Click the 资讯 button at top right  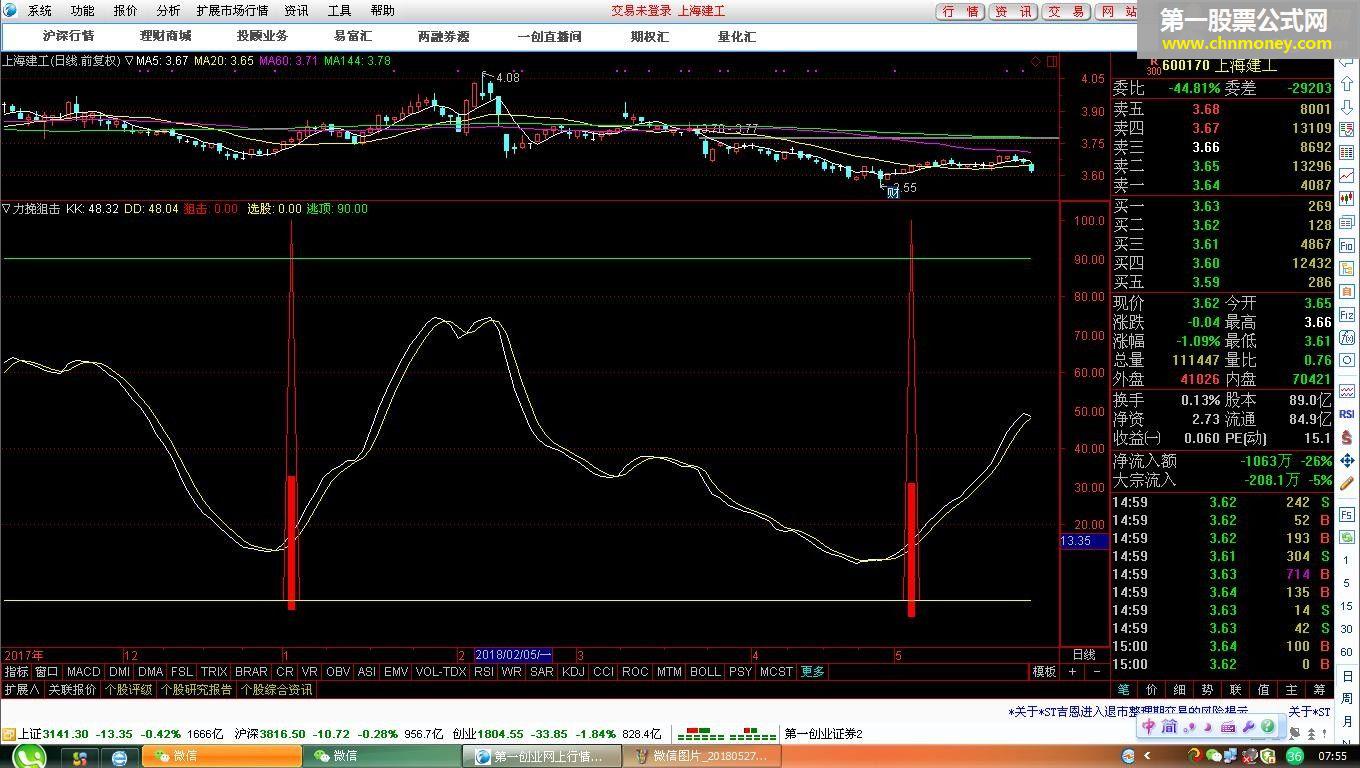(1013, 12)
